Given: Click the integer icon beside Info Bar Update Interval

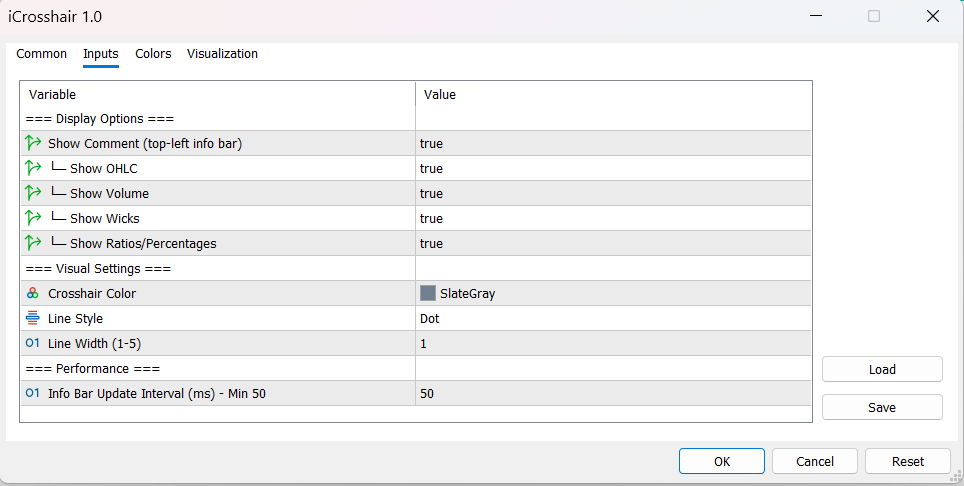Looking at the screenshot, I should pos(33,393).
